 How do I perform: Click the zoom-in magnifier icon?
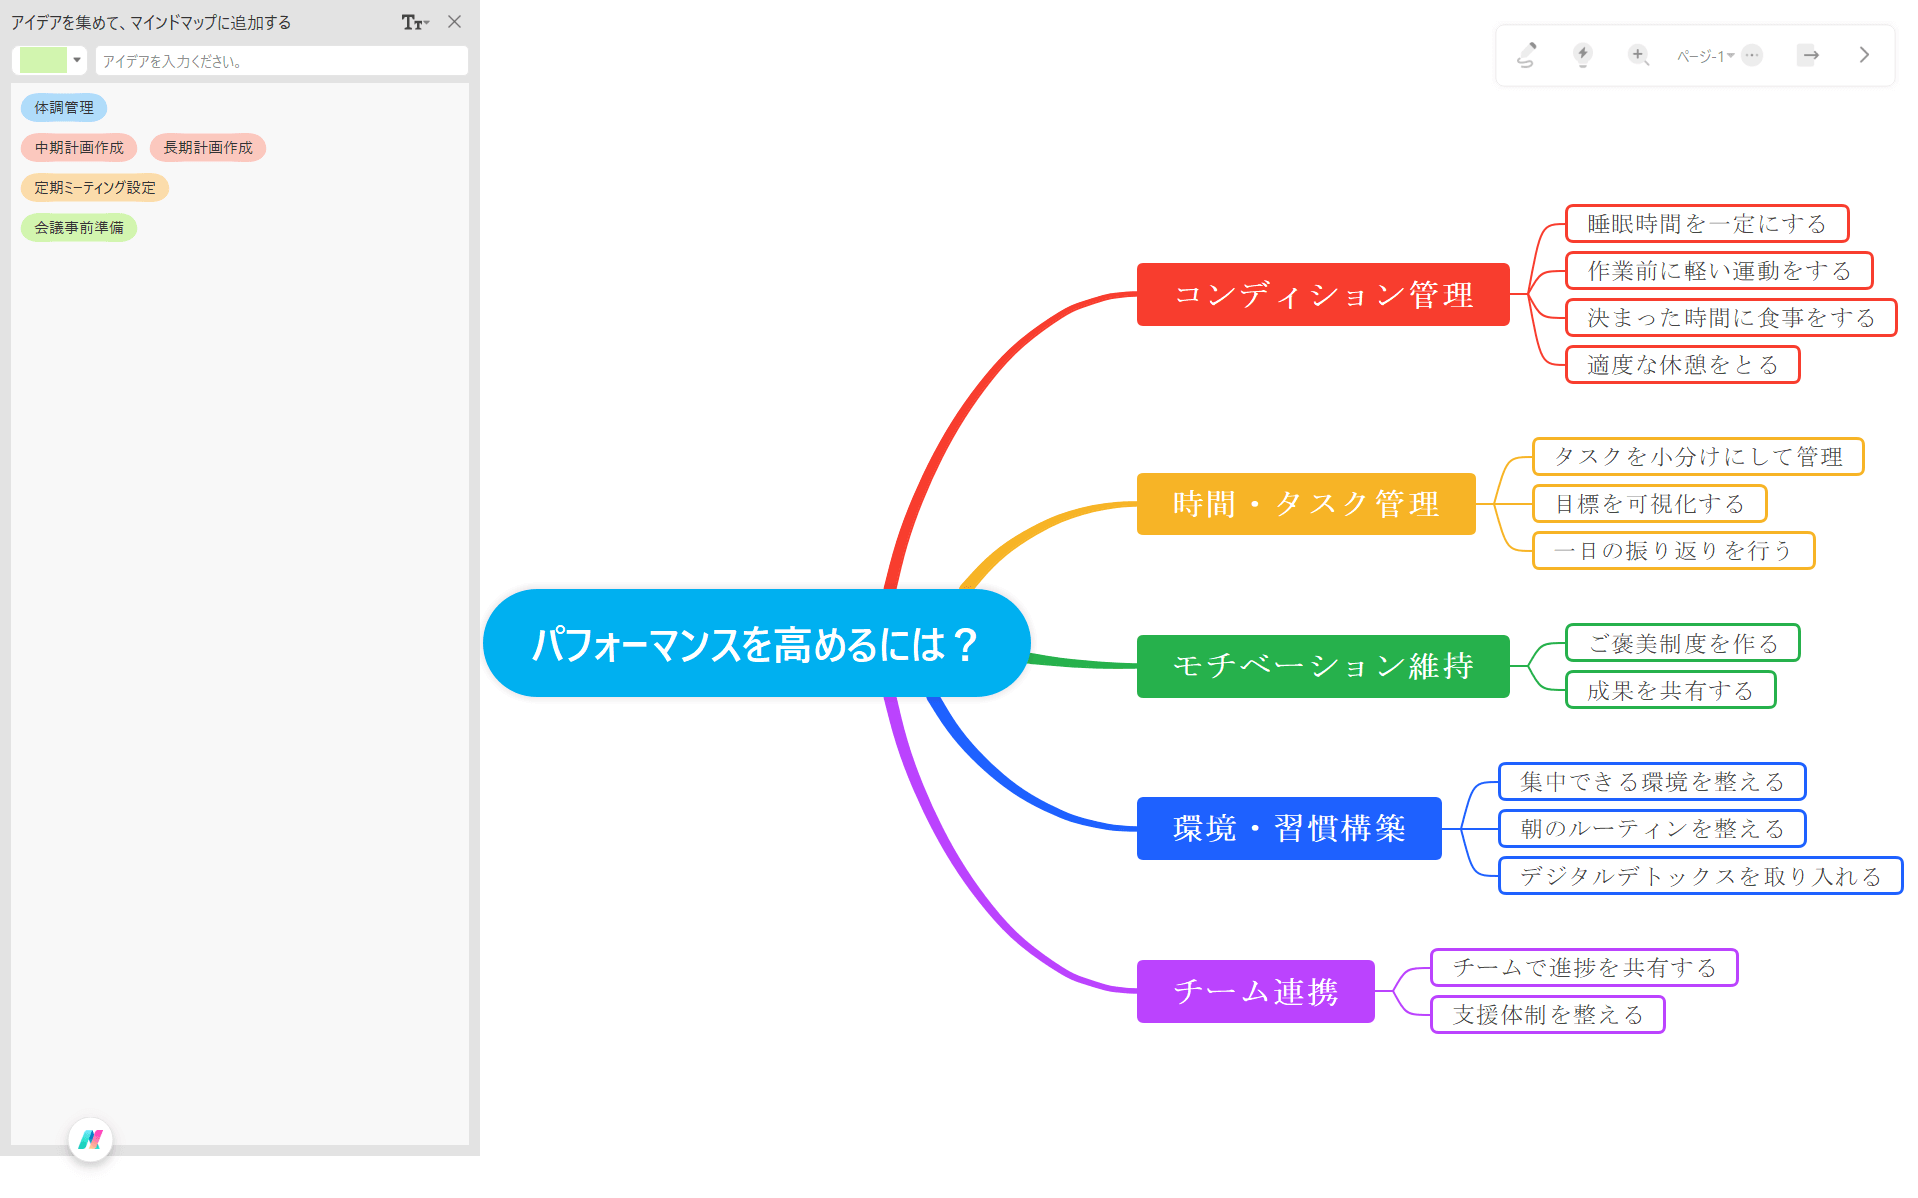tap(1638, 55)
